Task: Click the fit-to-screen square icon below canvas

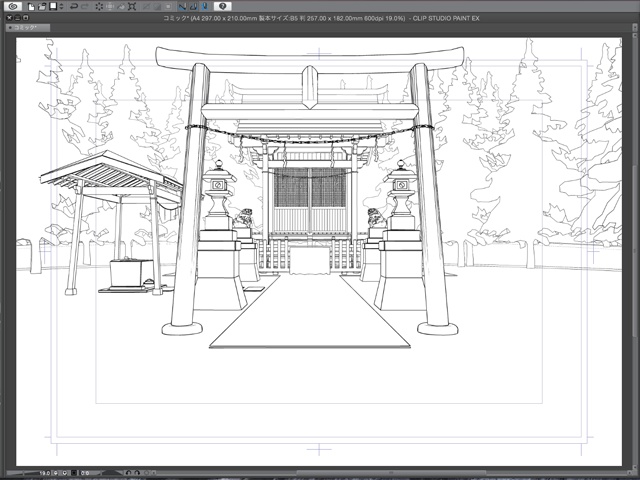Action: 74,473
